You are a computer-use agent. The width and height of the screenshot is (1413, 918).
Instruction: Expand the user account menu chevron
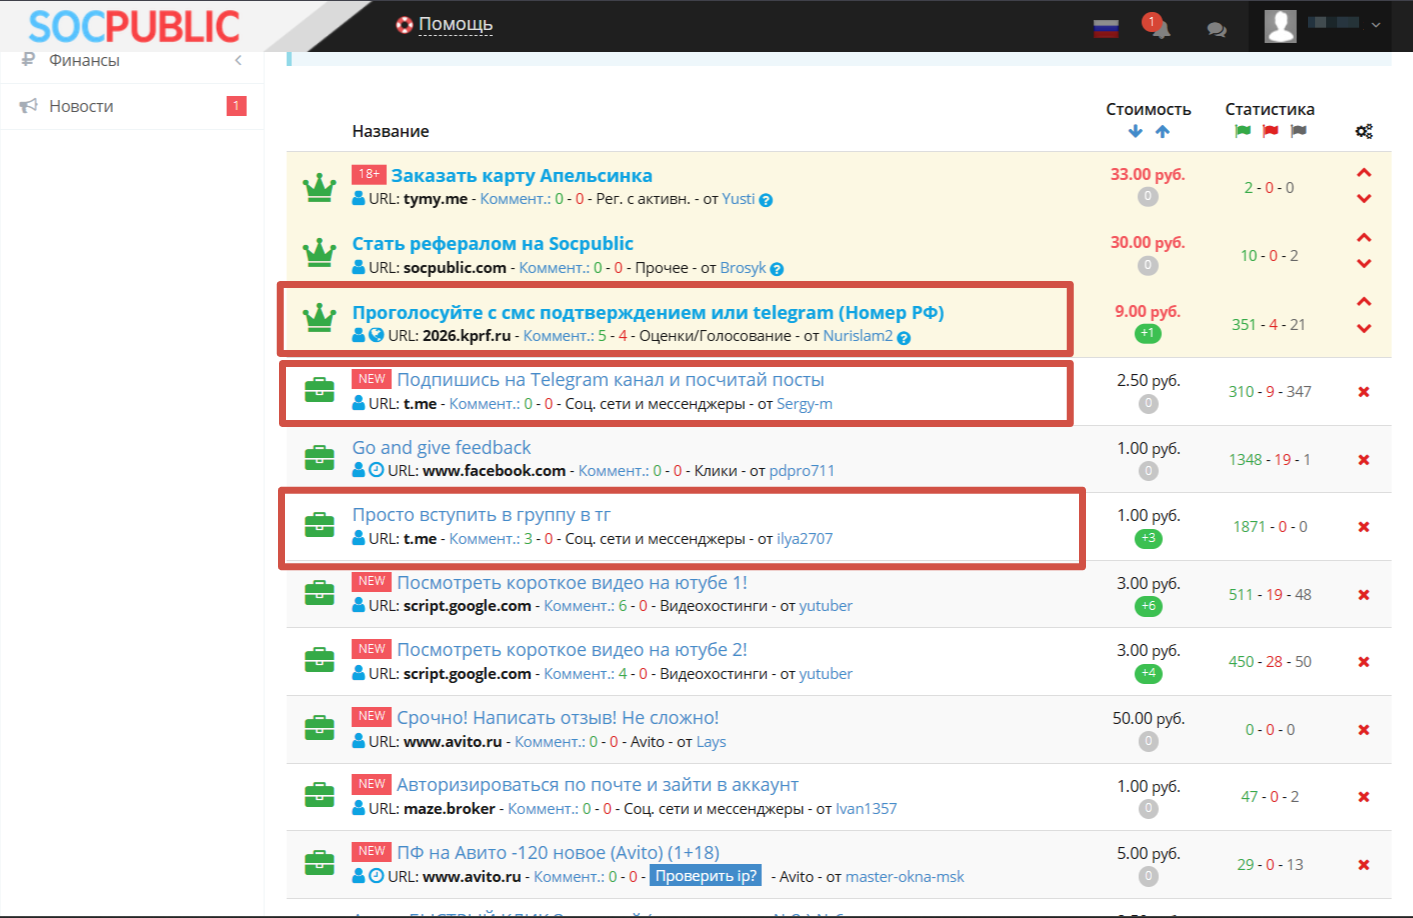point(1376,25)
